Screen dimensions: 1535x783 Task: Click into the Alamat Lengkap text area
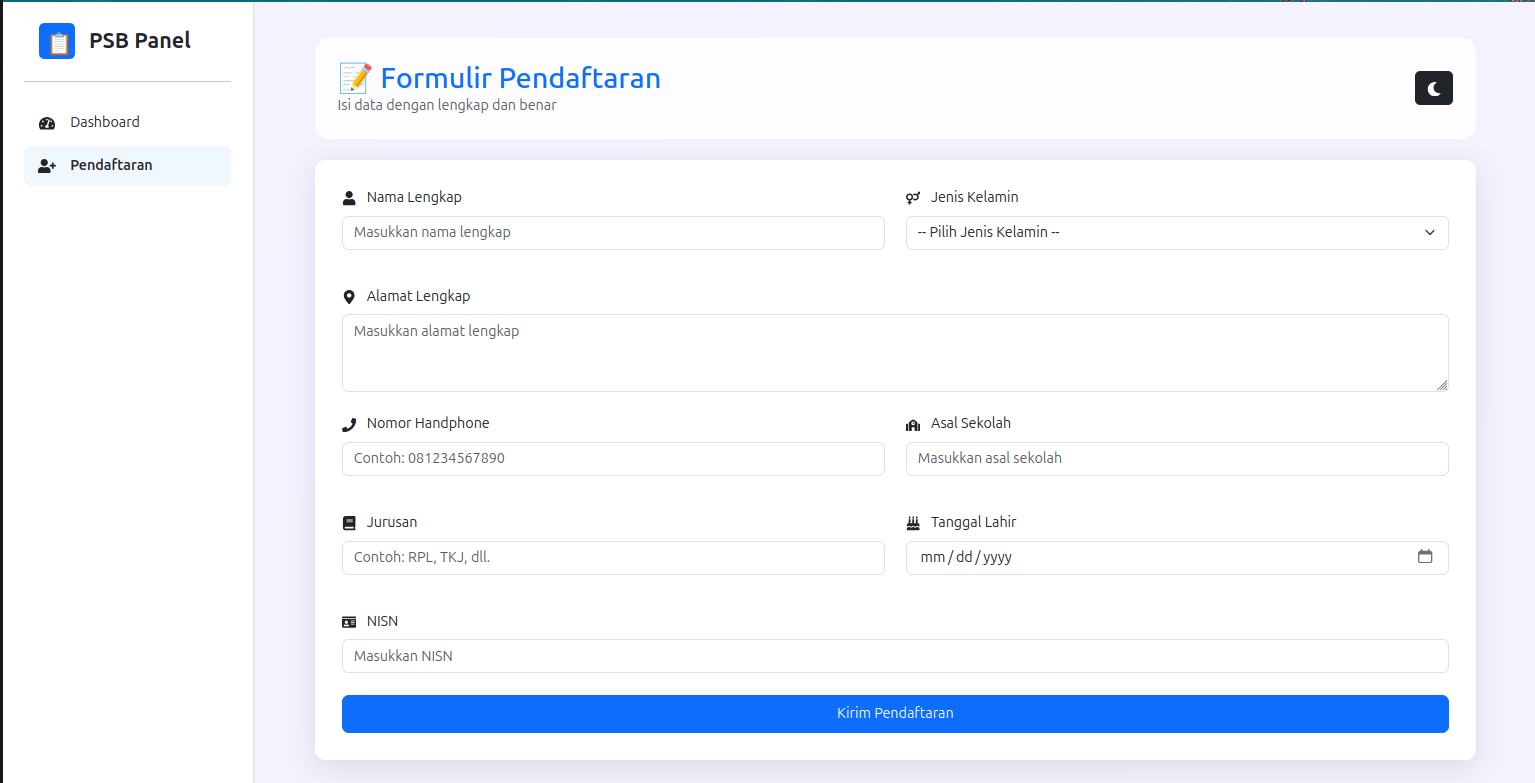(x=894, y=352)
